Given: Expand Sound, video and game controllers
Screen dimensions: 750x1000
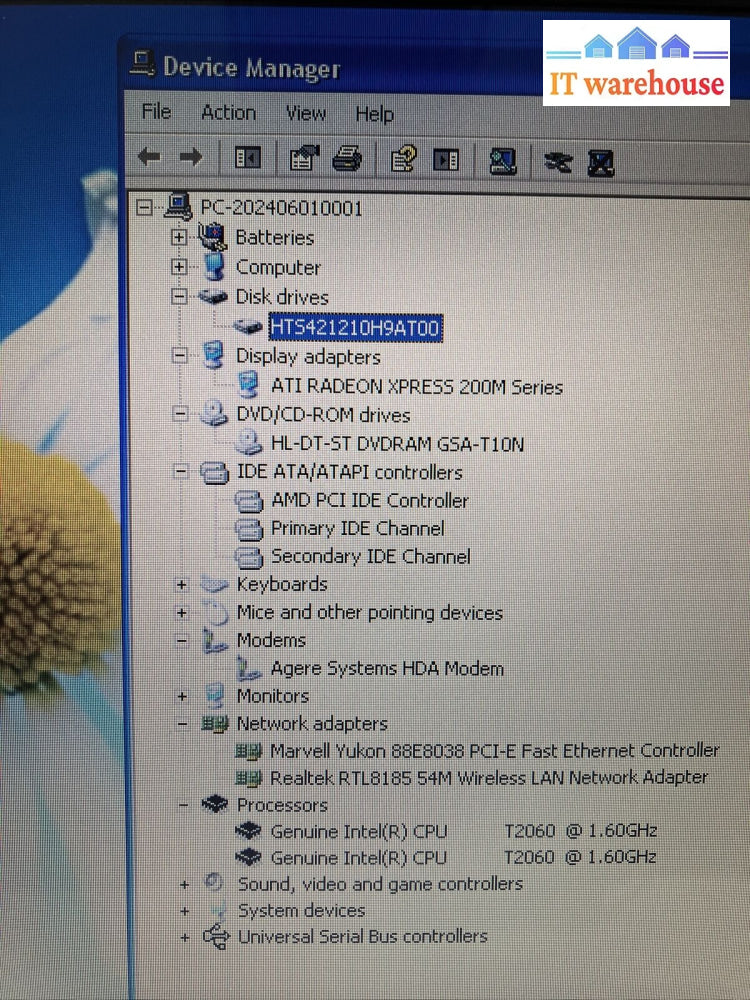Looking at the screenshot, I should (x=184, y=885).
